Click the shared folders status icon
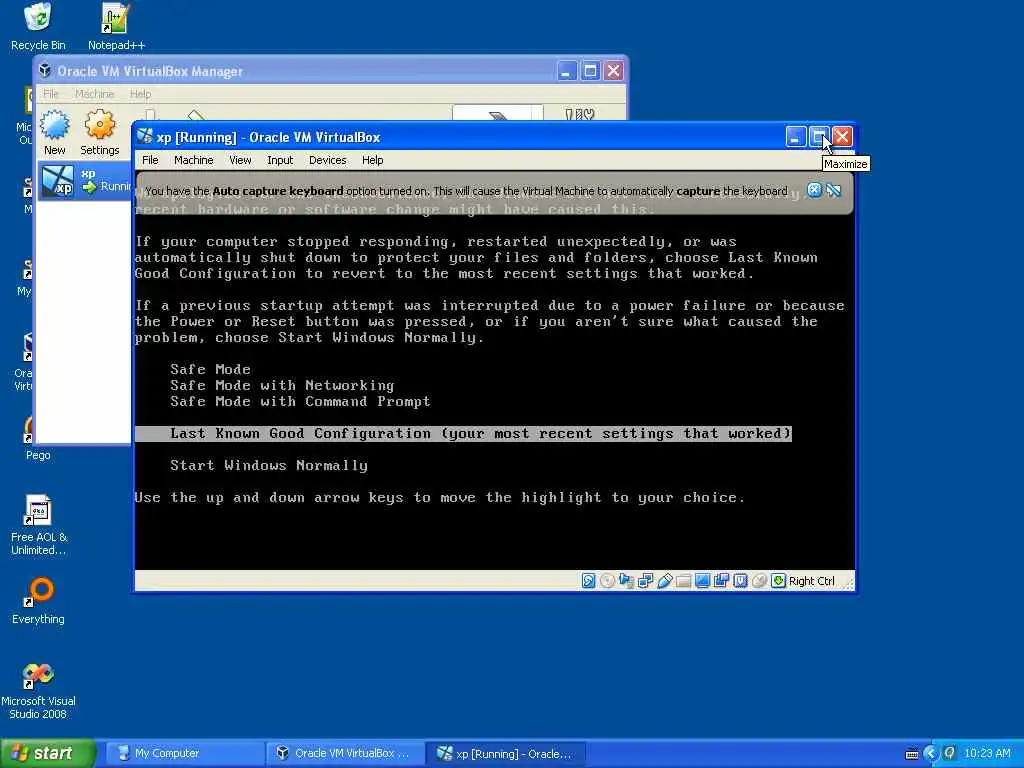The image size is (1024, 768). point(683,581)
